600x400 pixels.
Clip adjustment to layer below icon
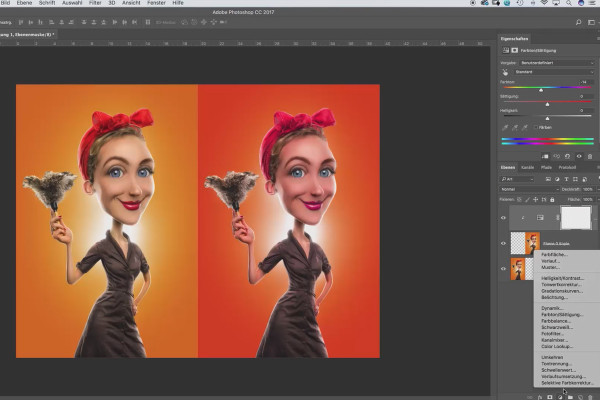click(545, 157)
